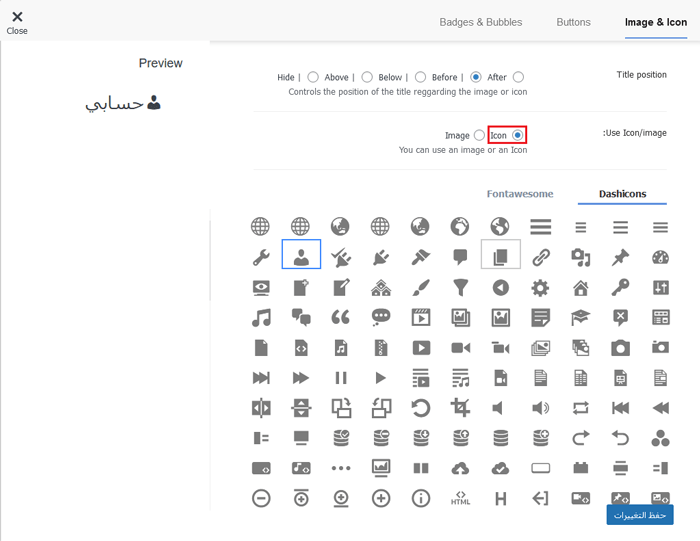Close the settings panel
This screenshot has height=541, width=700.
click(x=17, y=22)
